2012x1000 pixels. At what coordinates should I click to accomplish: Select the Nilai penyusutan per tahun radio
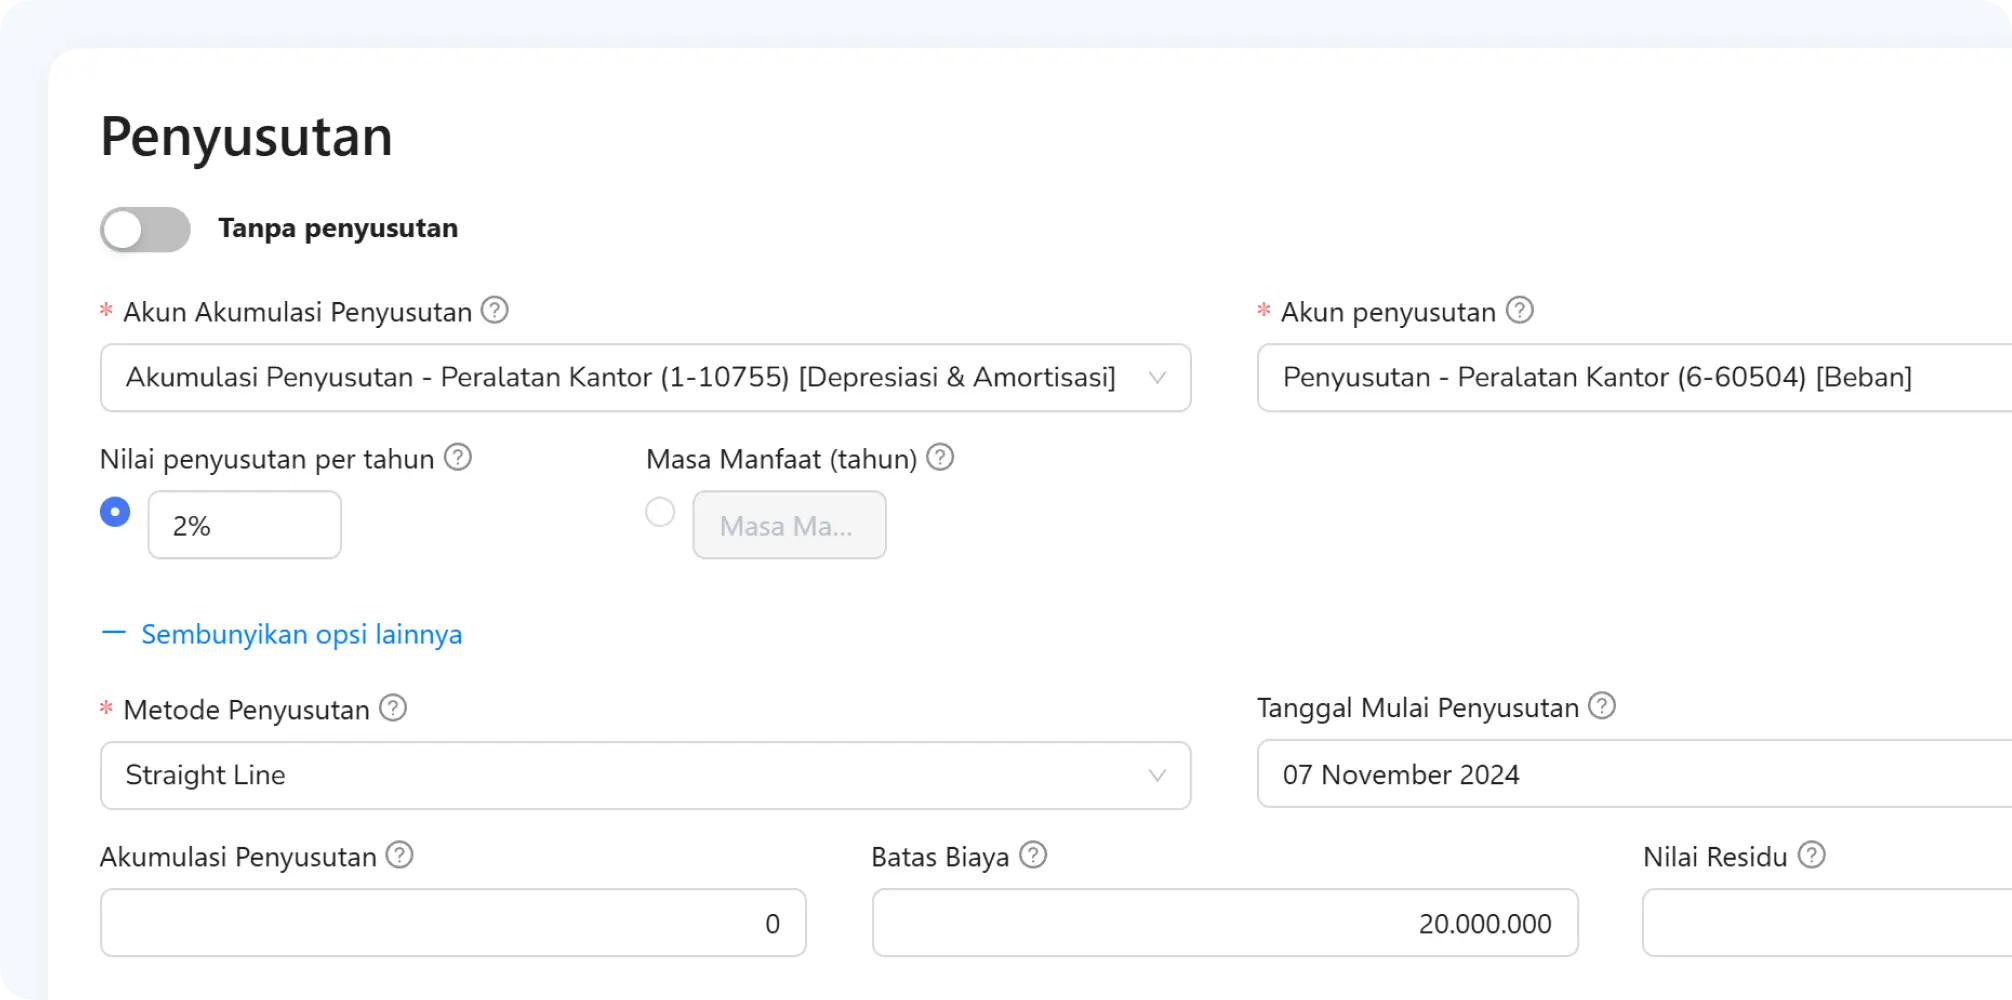(115, 512)
